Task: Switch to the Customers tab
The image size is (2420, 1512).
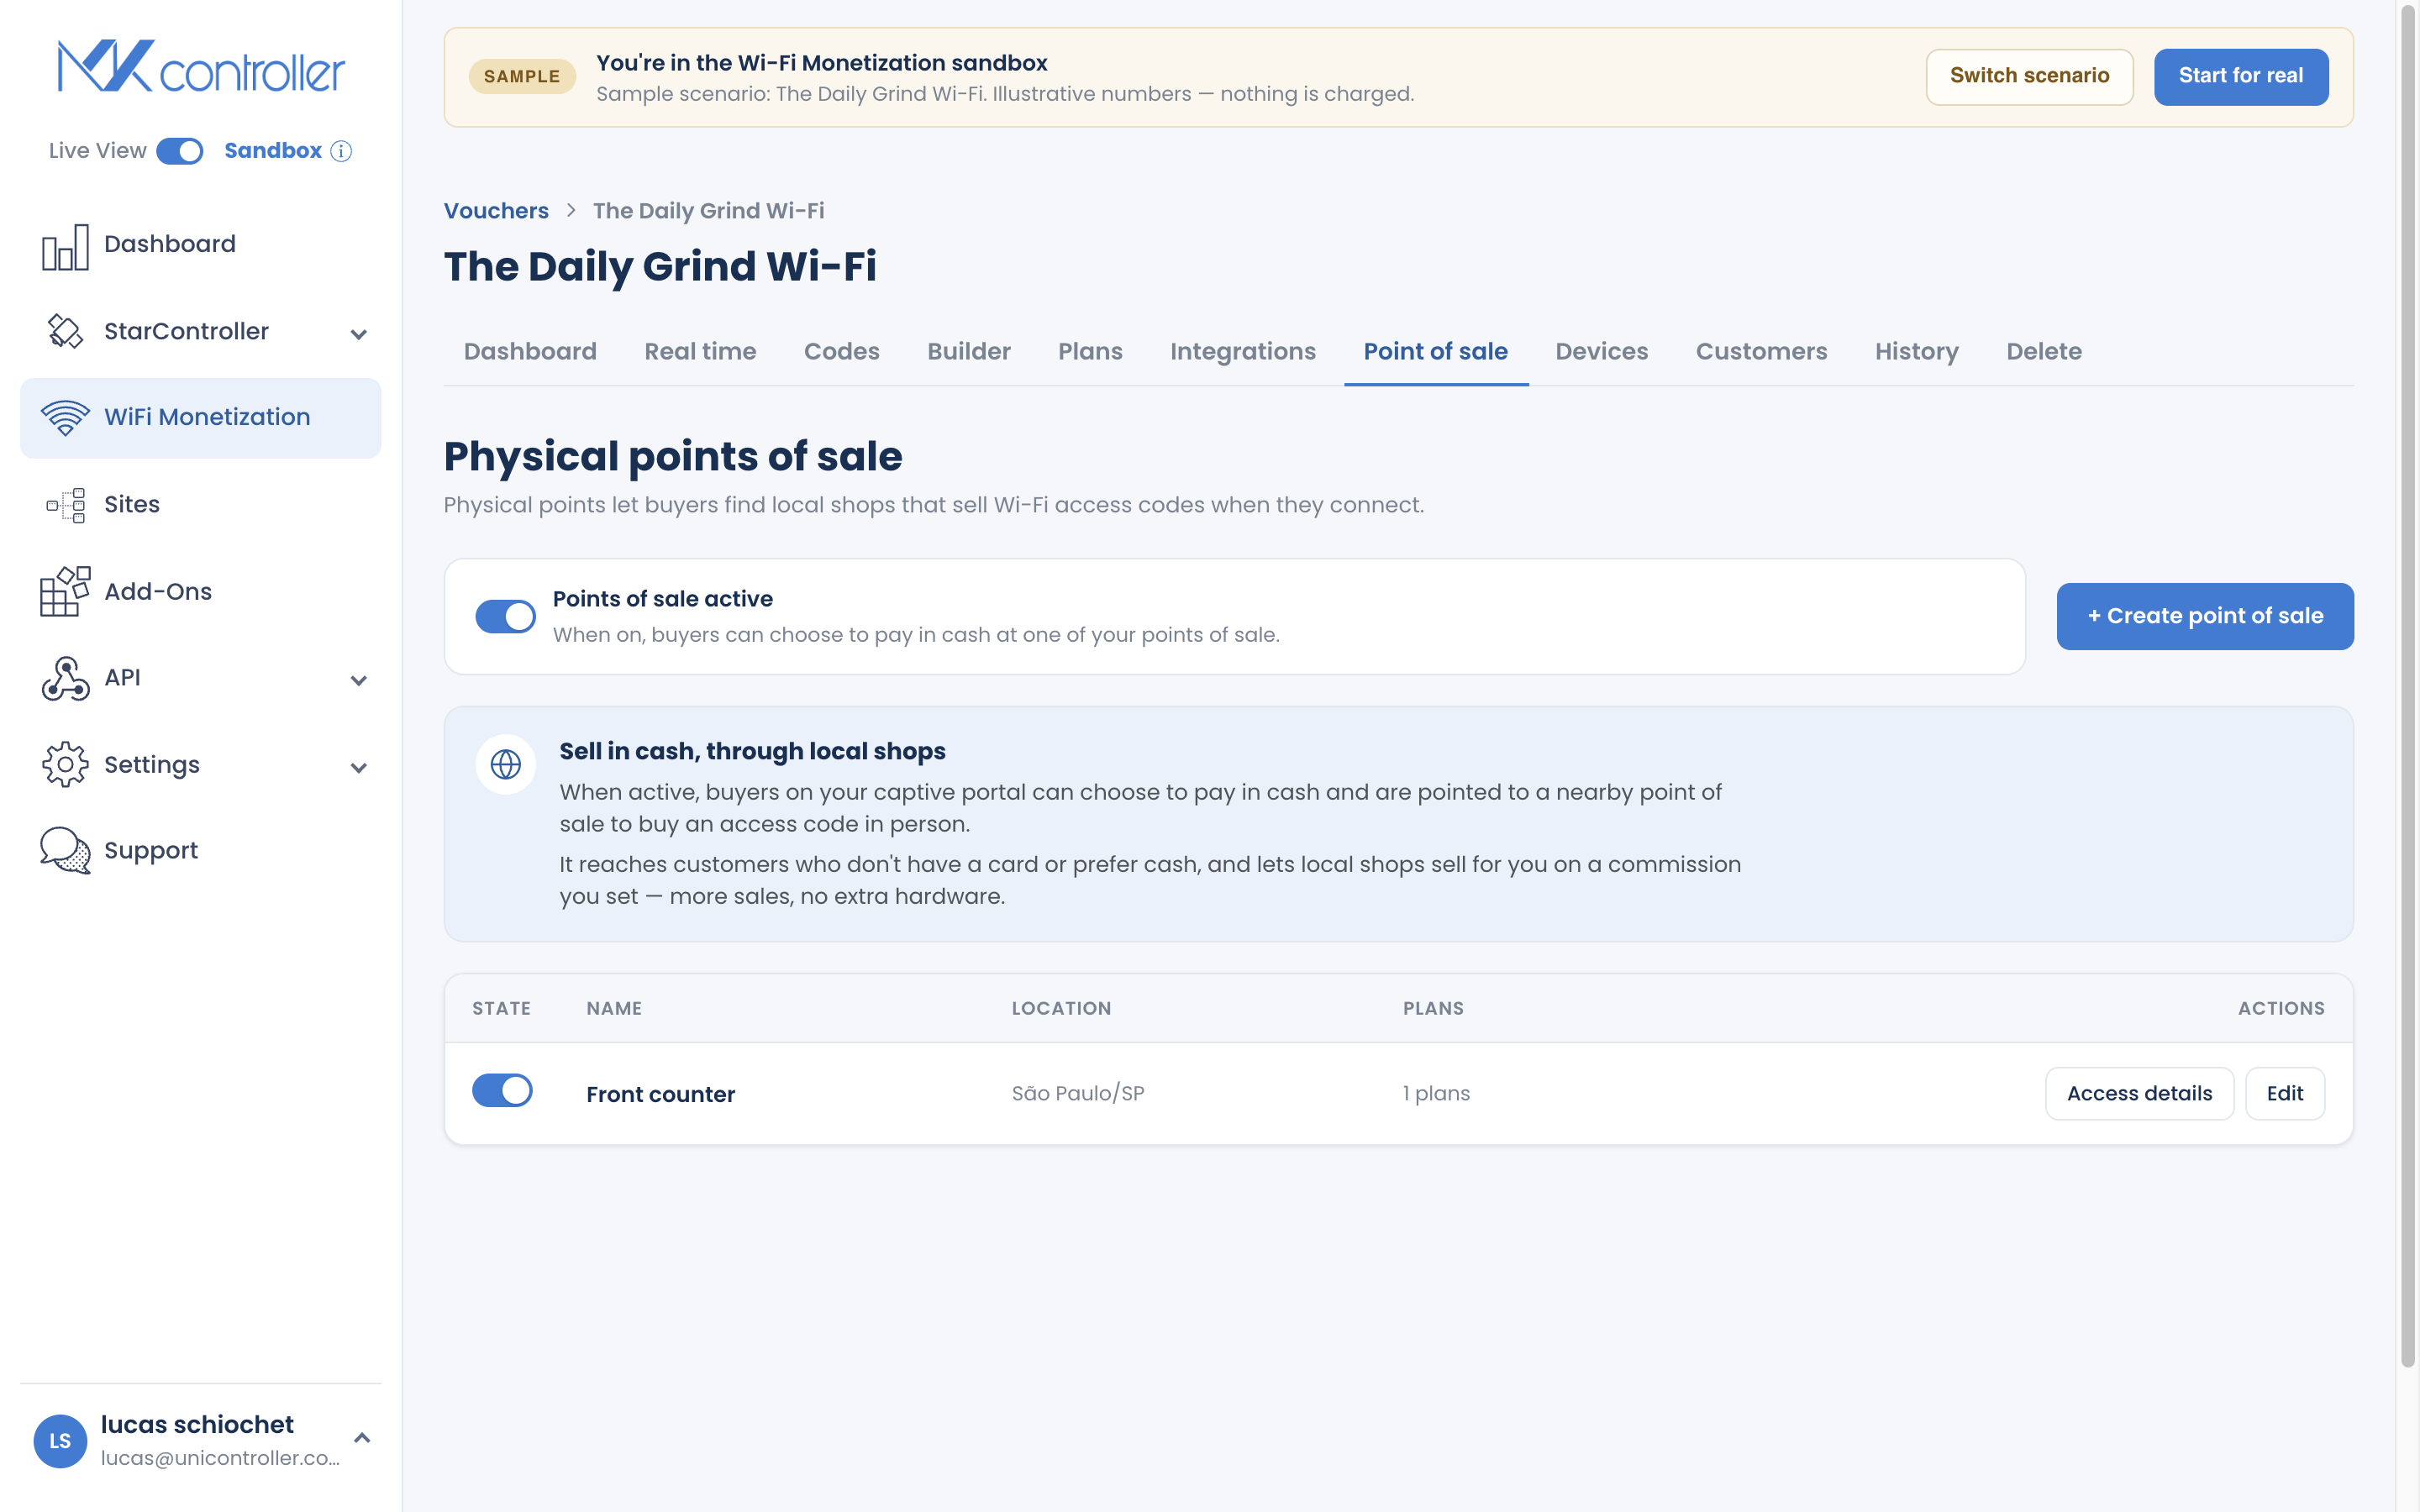Action: pos(1761,351)
